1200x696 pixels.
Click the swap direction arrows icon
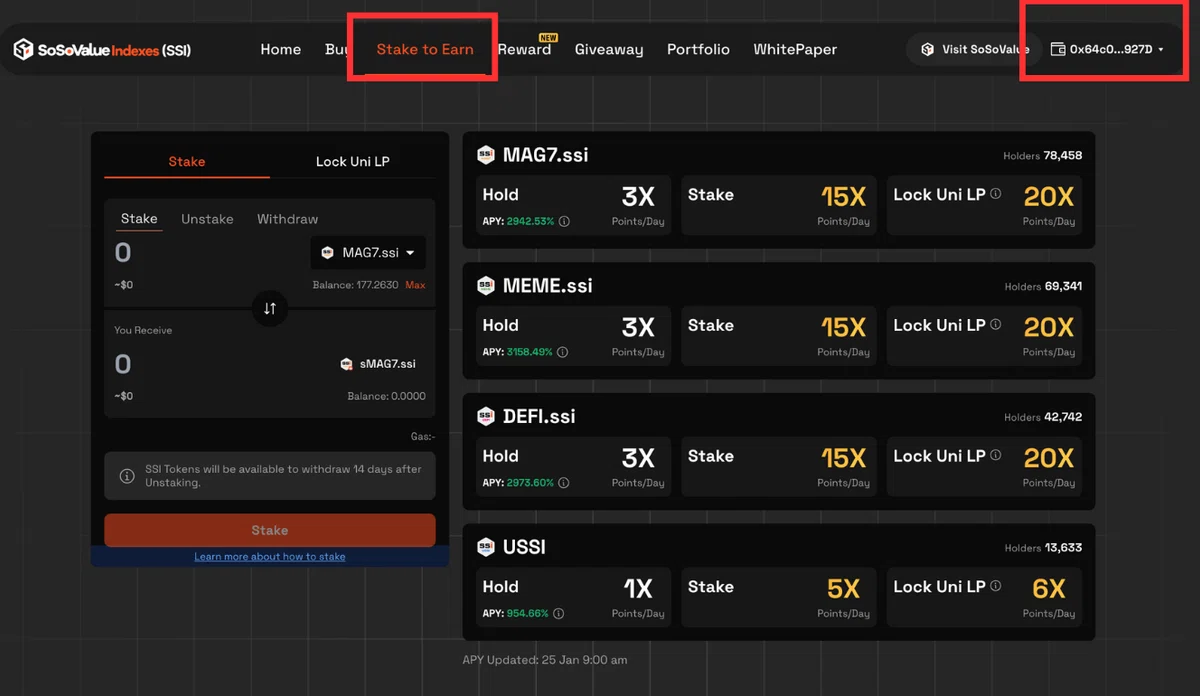(x=269, y=308)
